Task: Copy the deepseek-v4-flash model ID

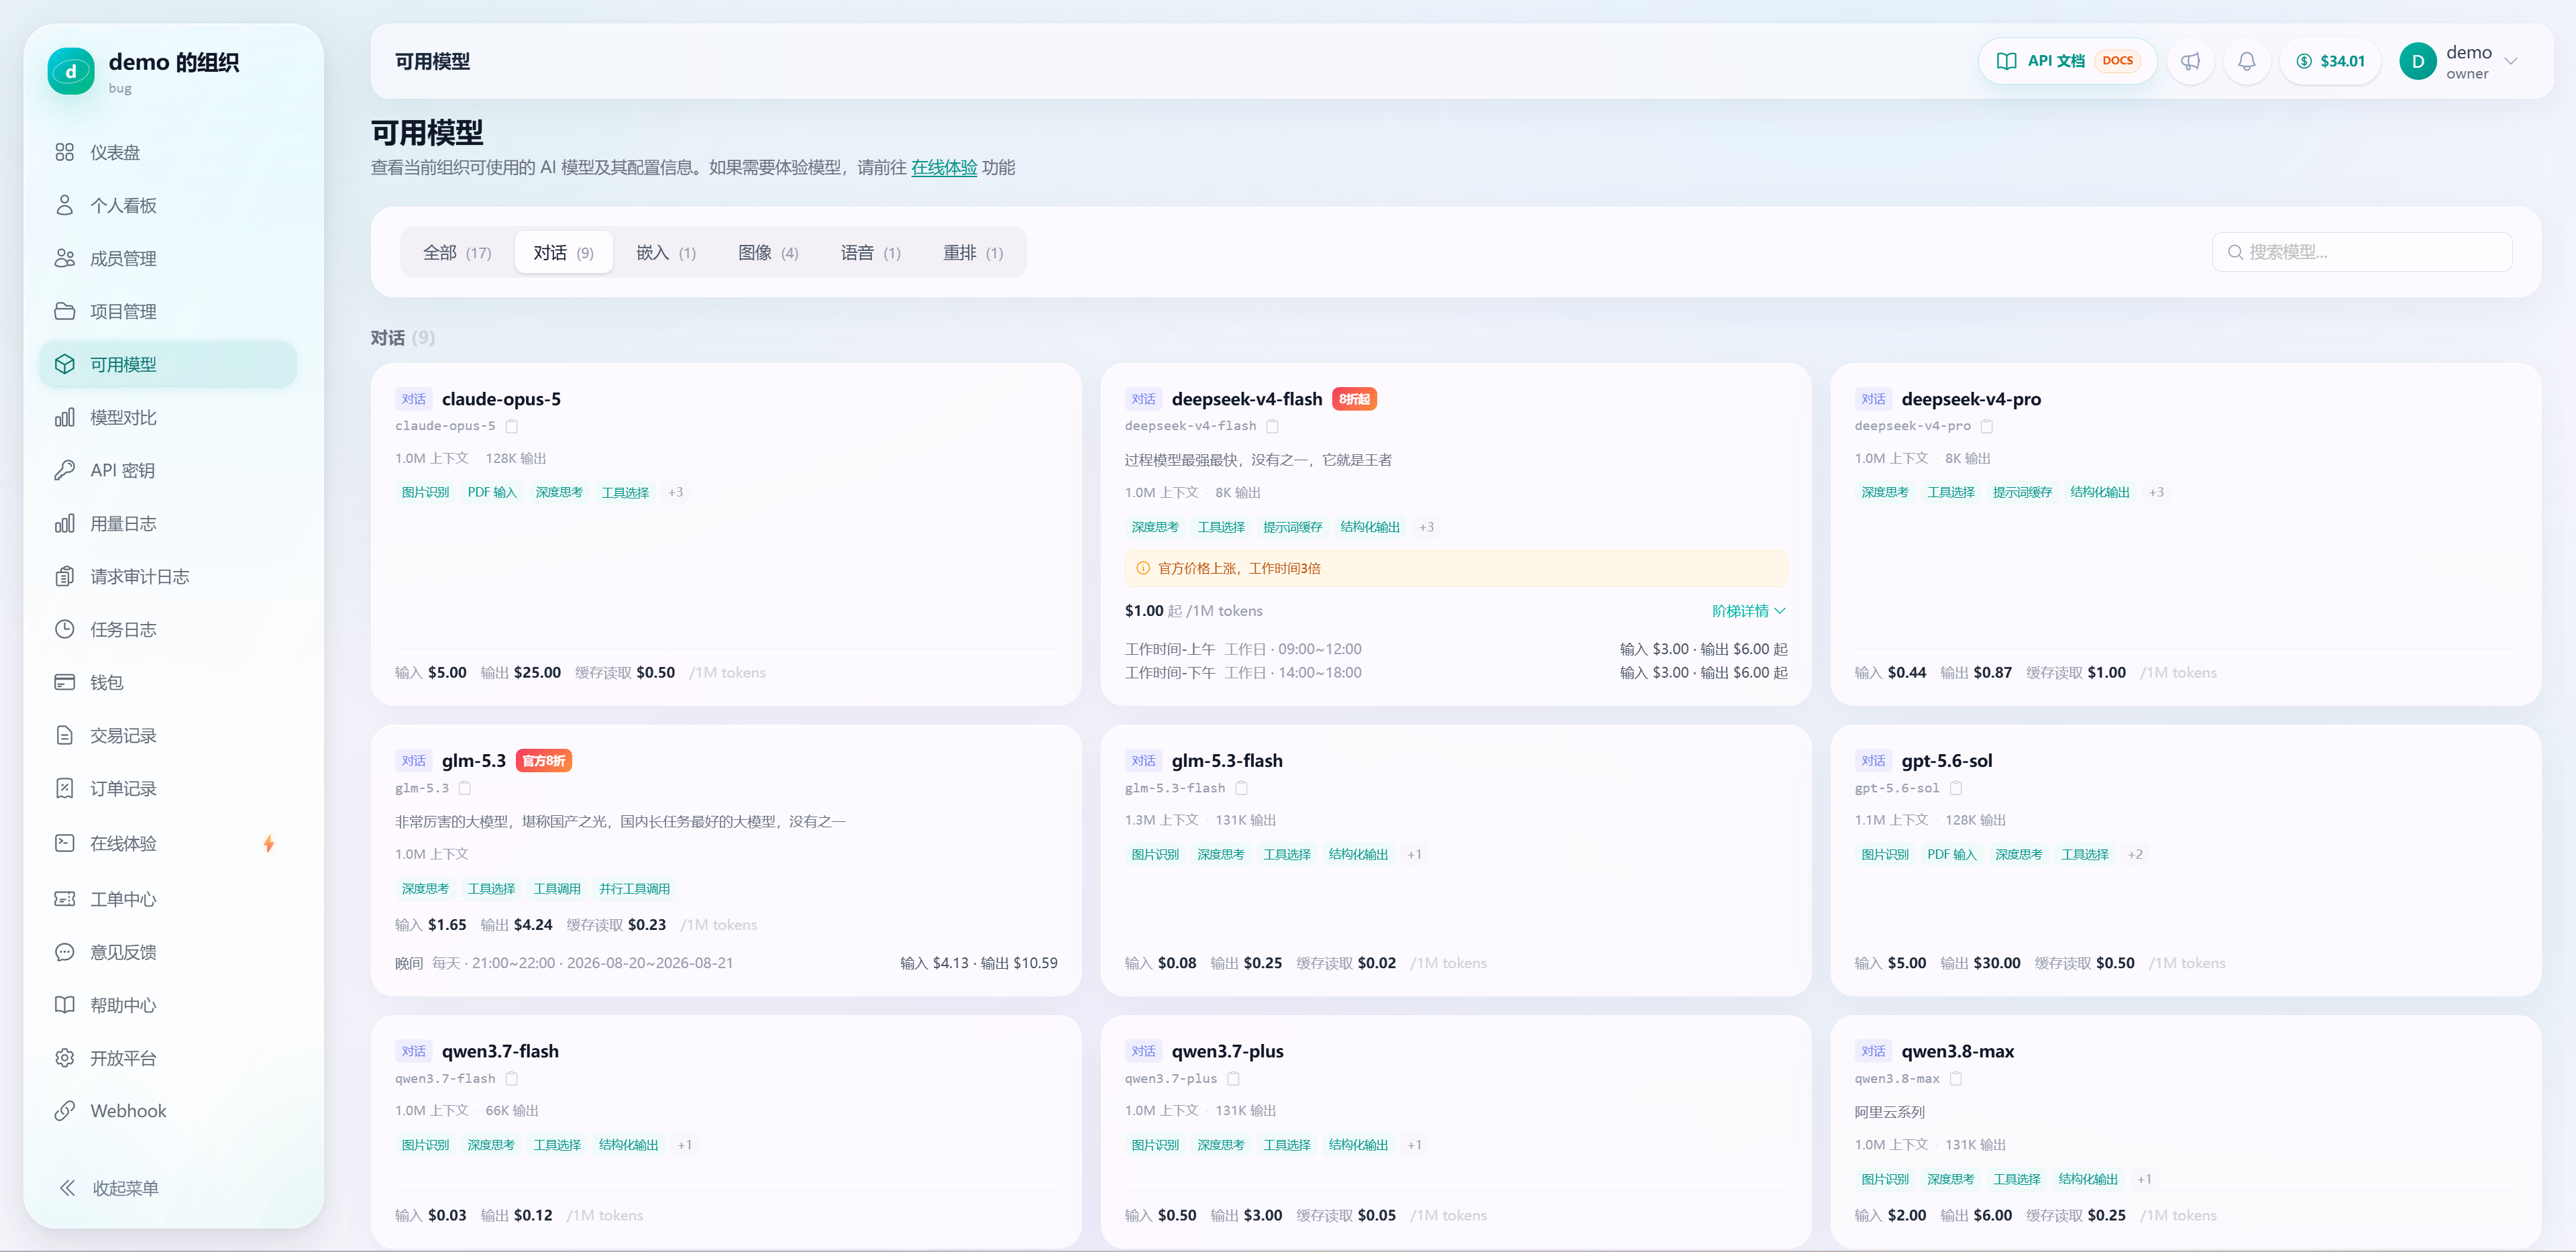Action: 1272,426
